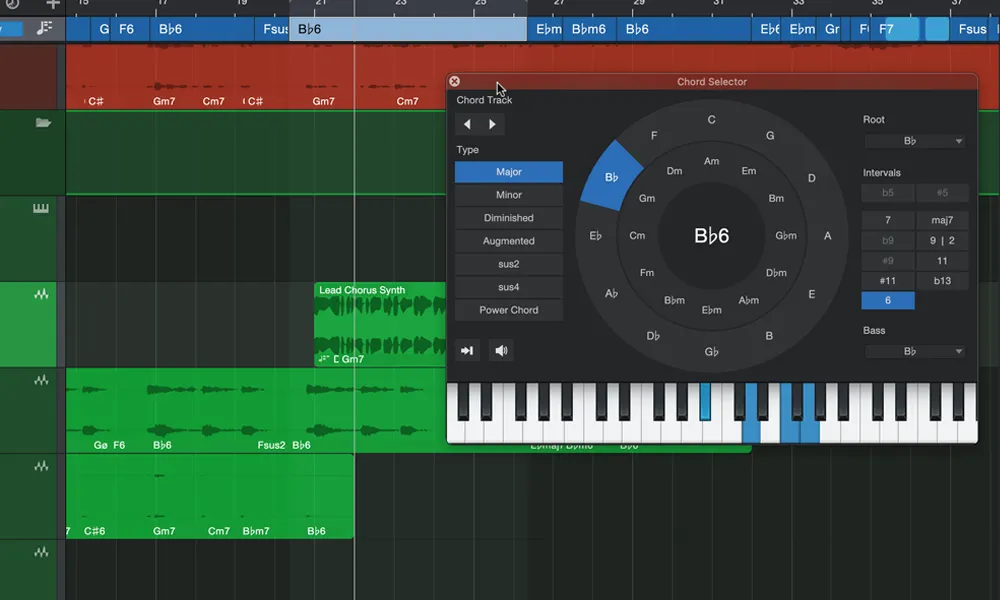Choose Ab on the outer chord wheel
Image resolution: width=1000 pixels, height=600 pixels.
point(611,293)
